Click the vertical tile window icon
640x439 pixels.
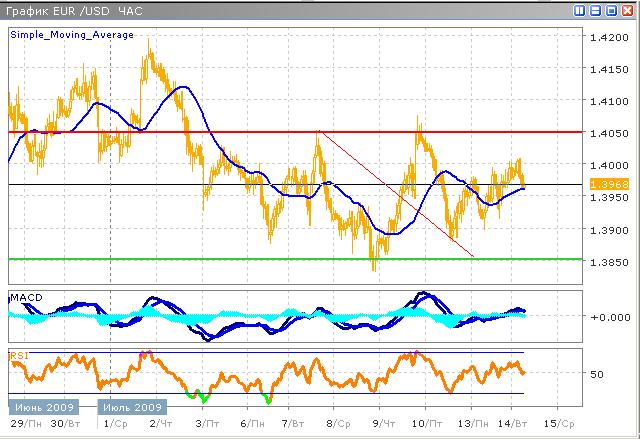click(581, 10)
